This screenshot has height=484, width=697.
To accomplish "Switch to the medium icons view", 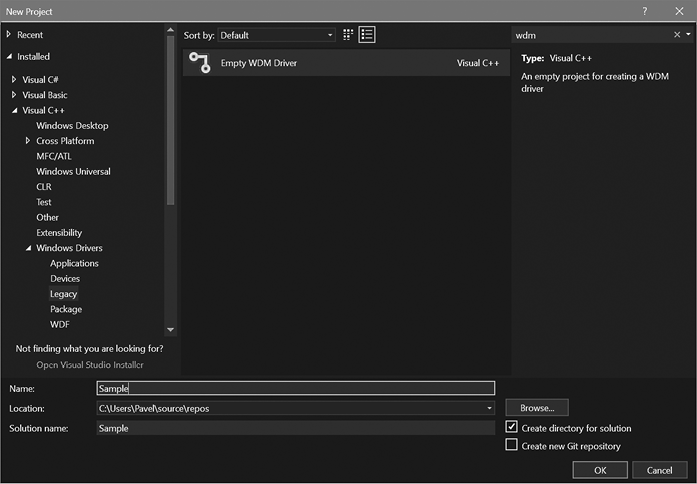I will (x=348, y=35).
